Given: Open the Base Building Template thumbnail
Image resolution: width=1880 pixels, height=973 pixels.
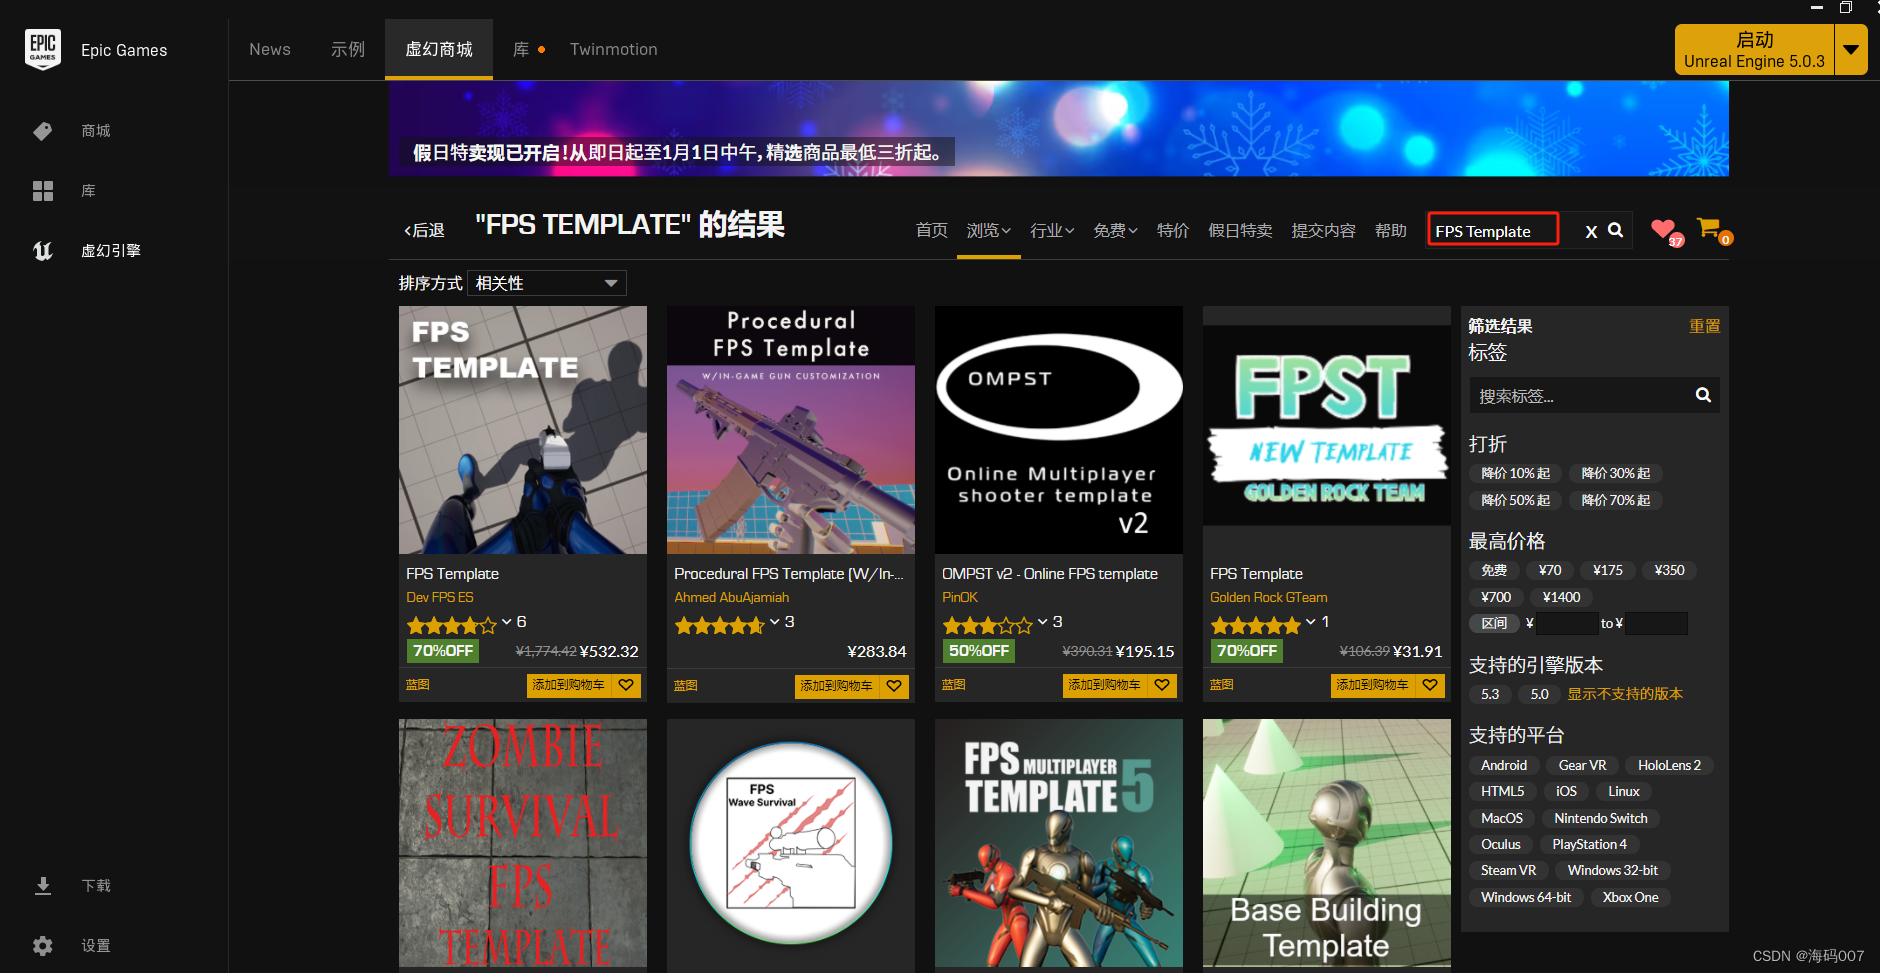Looking at the screenshot, I should (1327, 843).
